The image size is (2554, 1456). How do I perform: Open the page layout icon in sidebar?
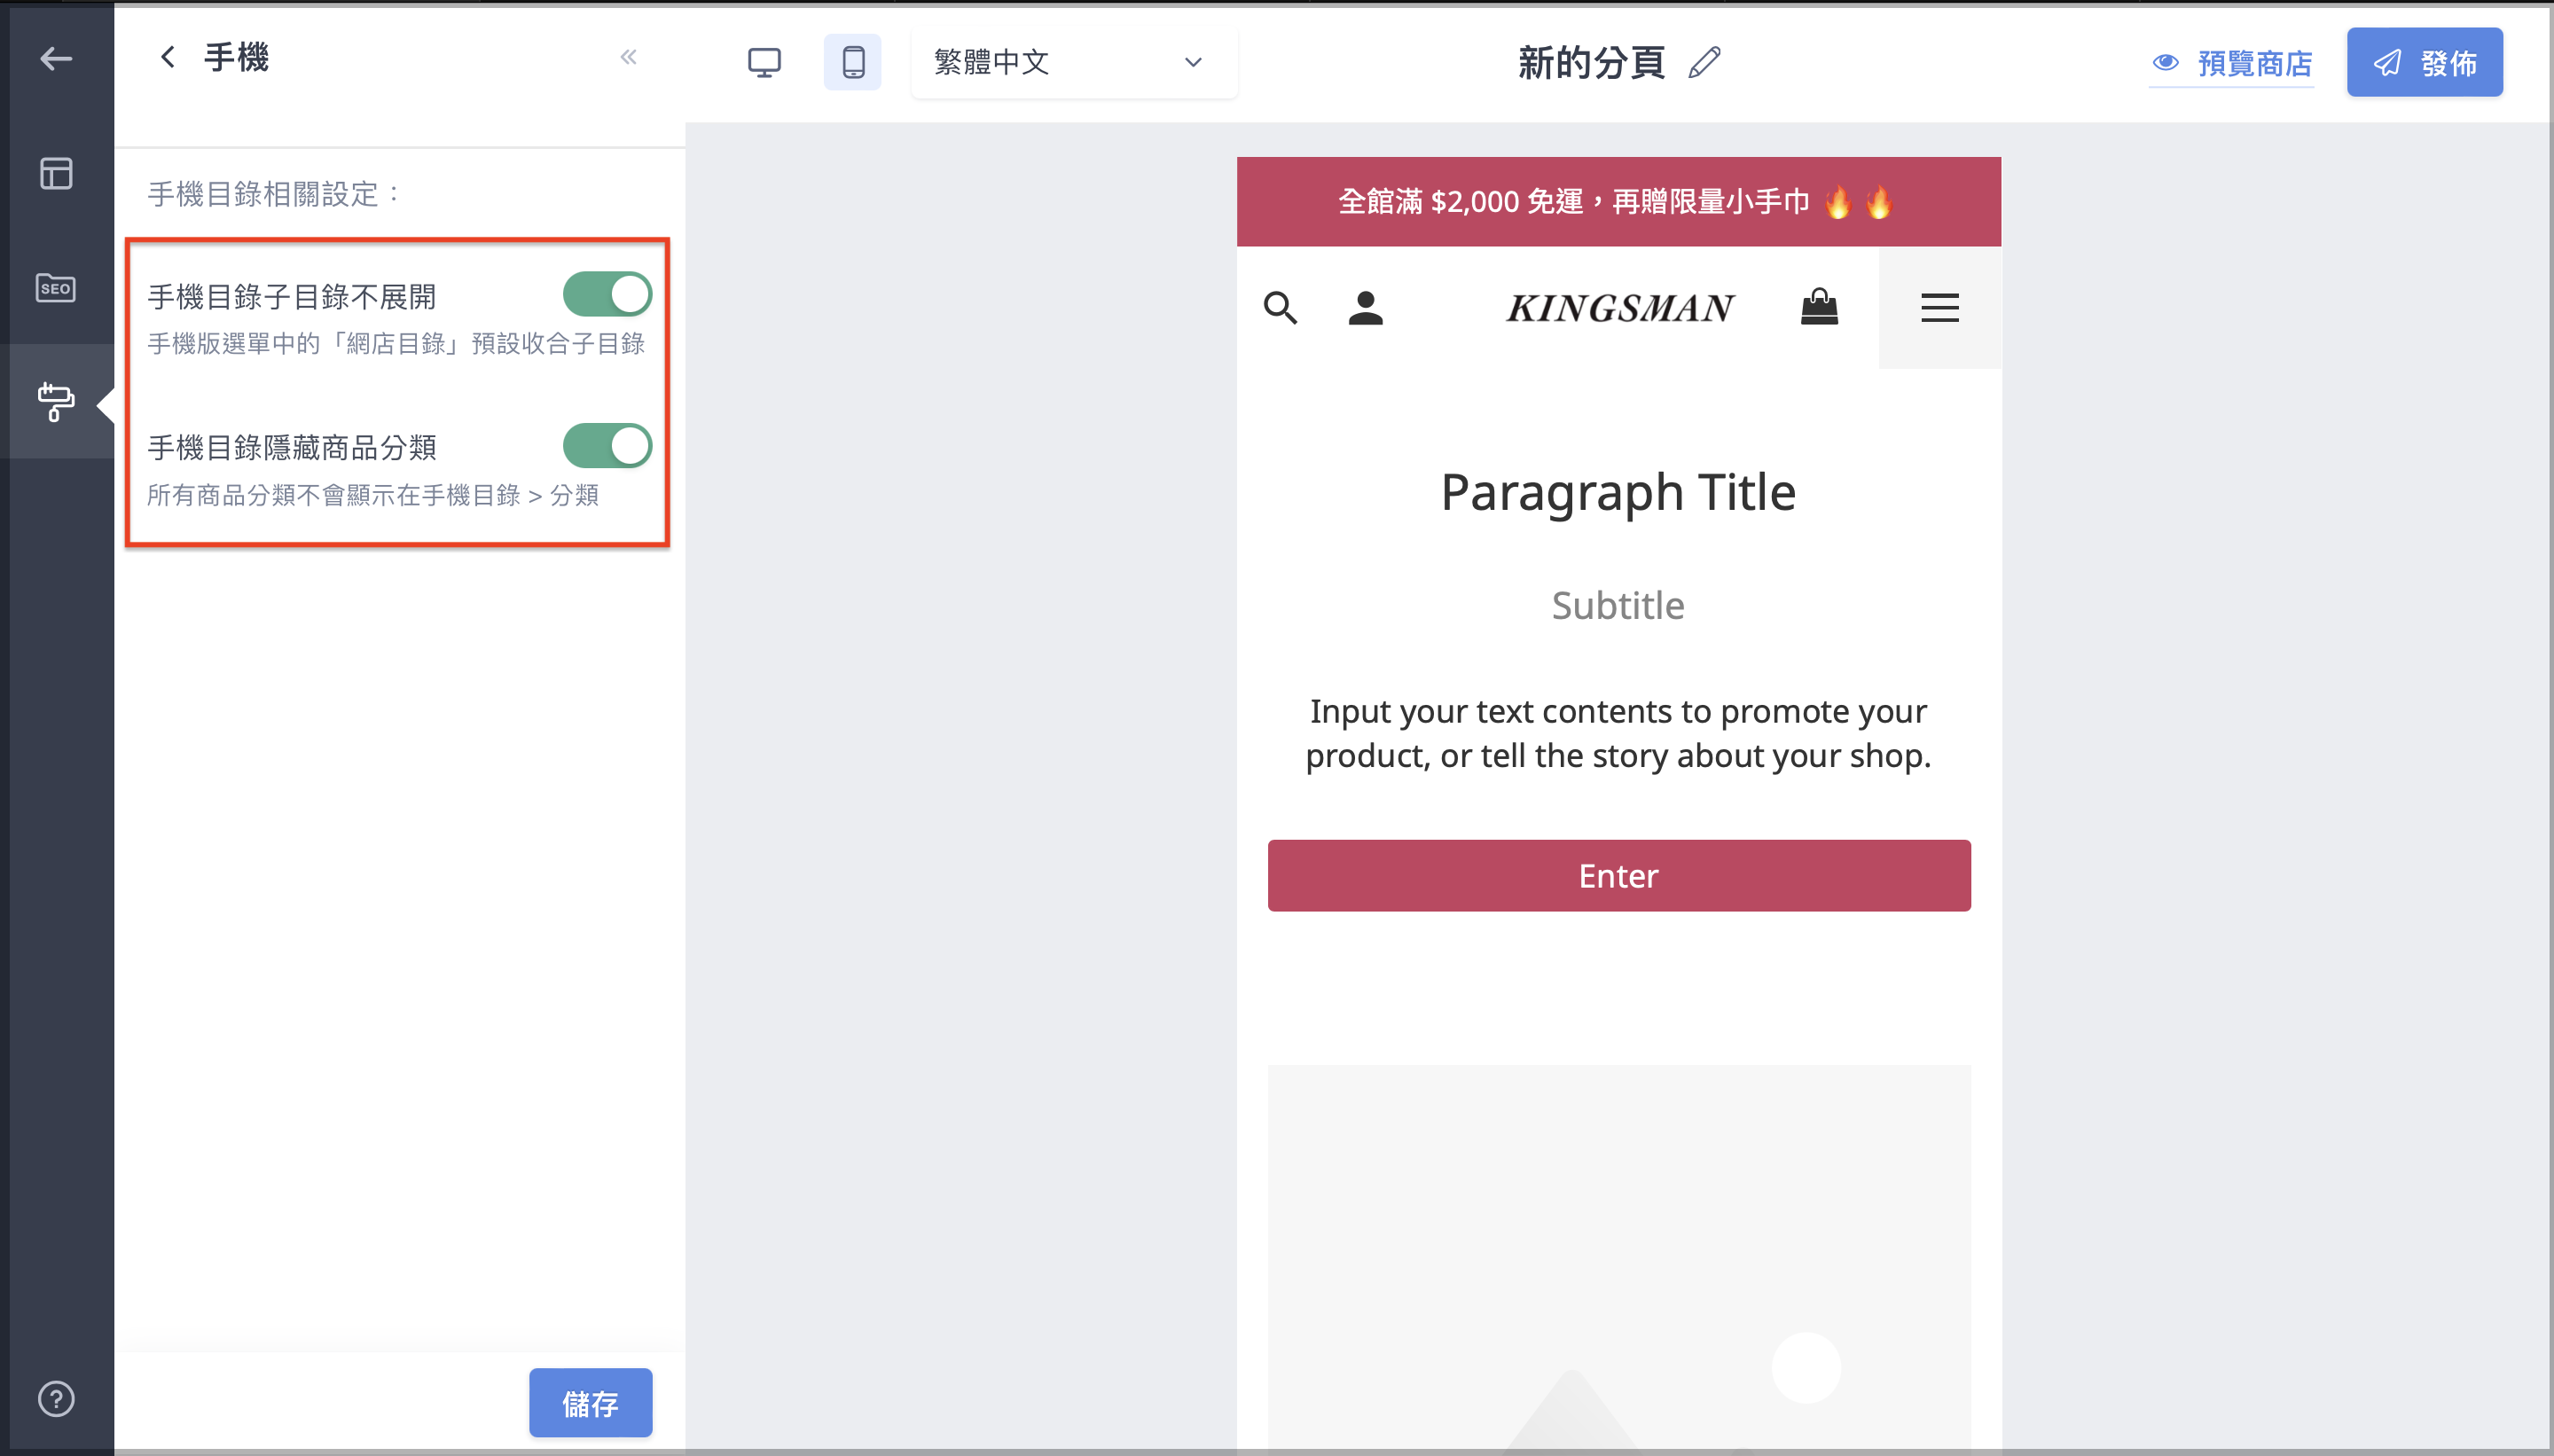click(56, 173)
